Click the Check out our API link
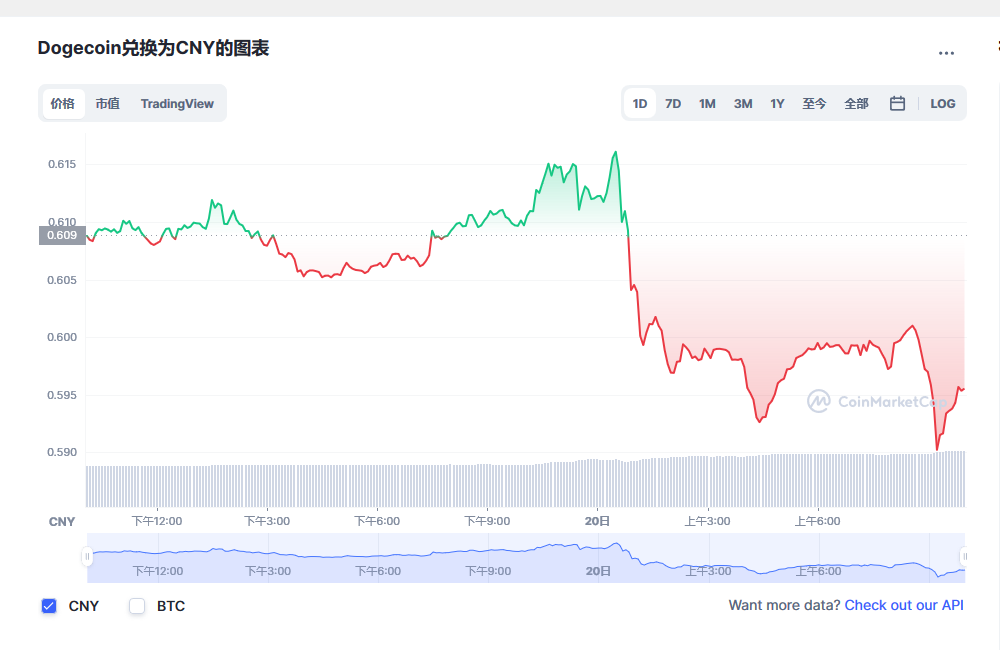Viewport: 1000px width, 650px height. (904, 605)
